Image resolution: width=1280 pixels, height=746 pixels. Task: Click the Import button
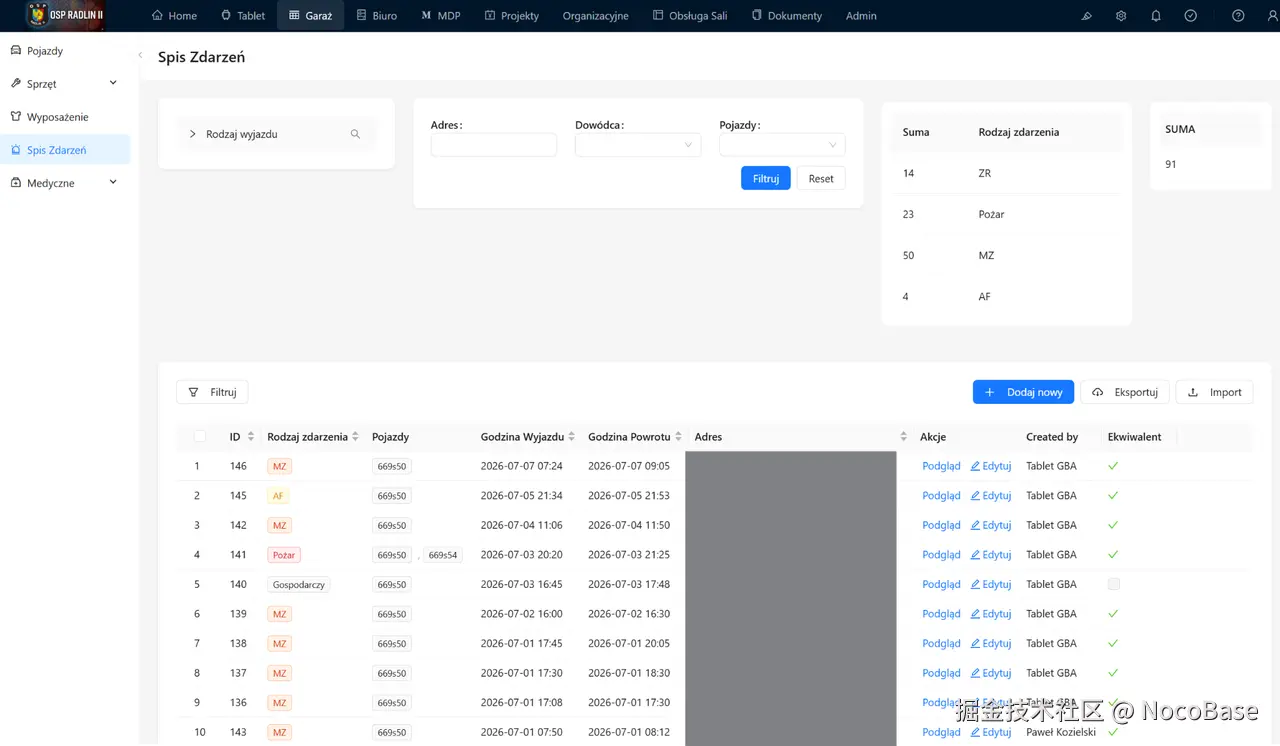(x=1214, y=392)
